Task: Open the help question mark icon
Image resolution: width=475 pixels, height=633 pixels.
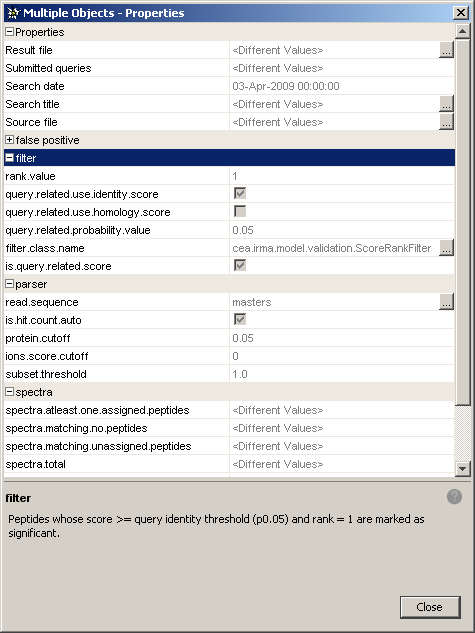Action: point(454,497)
